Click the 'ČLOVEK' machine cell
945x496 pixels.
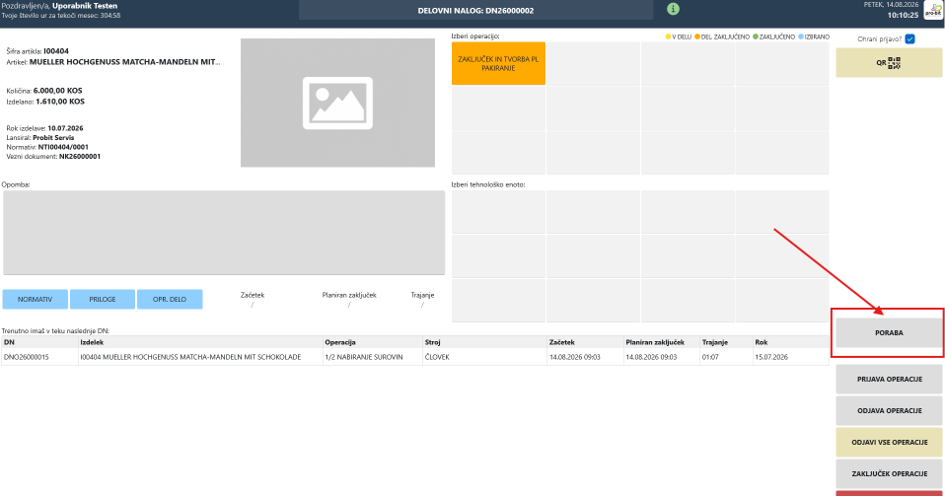point(485,357)
